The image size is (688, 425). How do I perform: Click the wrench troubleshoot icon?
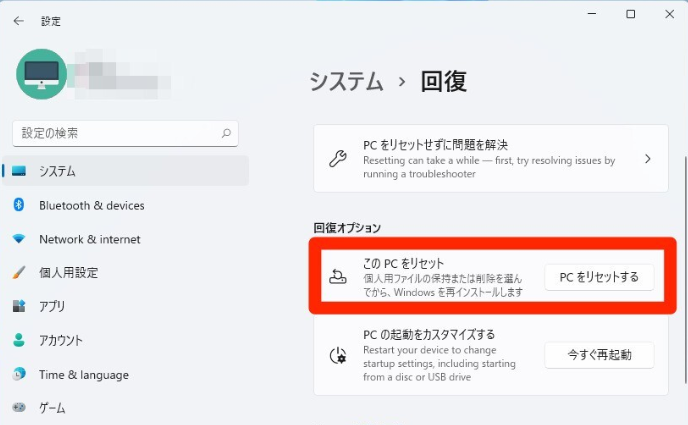[338, 159]
